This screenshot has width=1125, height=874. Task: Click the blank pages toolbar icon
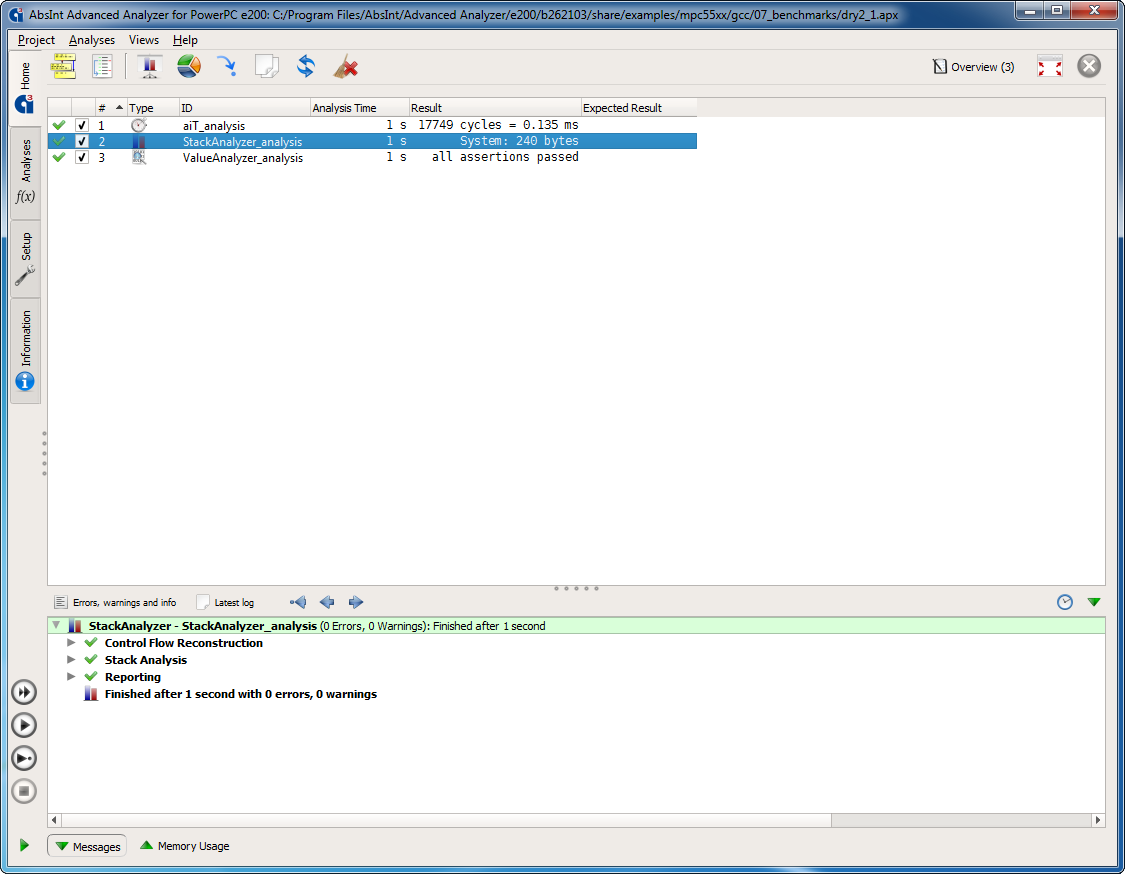(267, 66)
